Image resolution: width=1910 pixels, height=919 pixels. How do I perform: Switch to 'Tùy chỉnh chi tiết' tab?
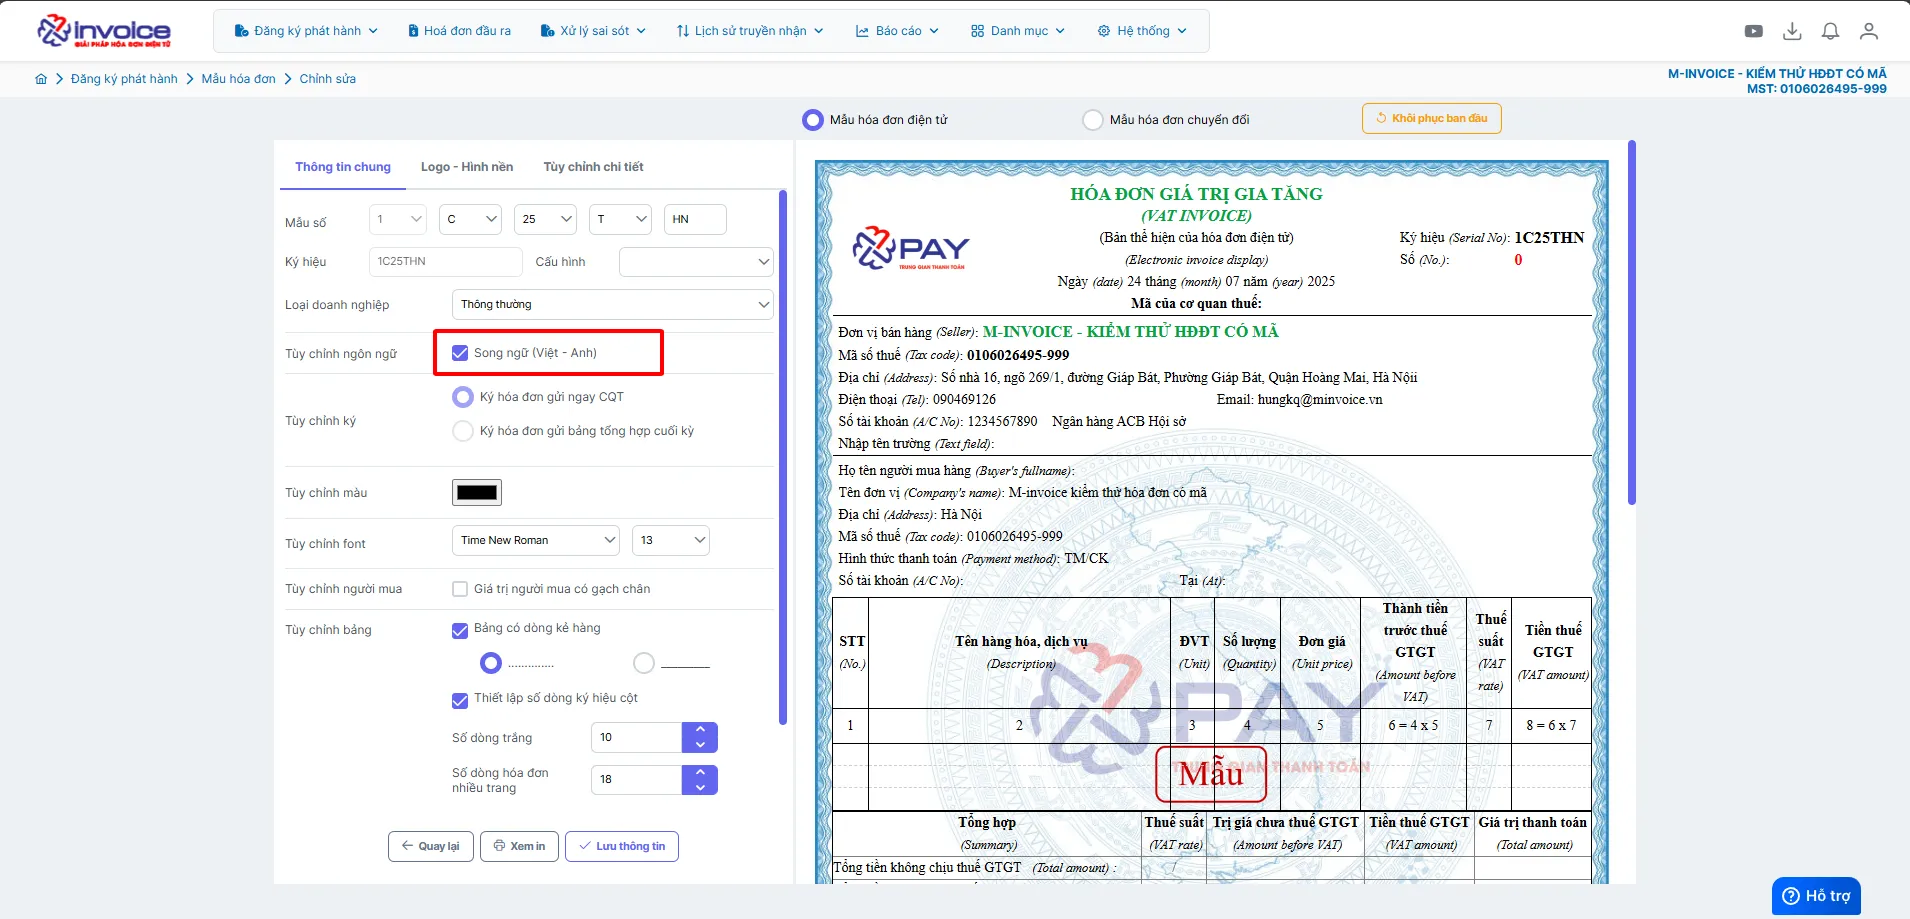(593, 167)
